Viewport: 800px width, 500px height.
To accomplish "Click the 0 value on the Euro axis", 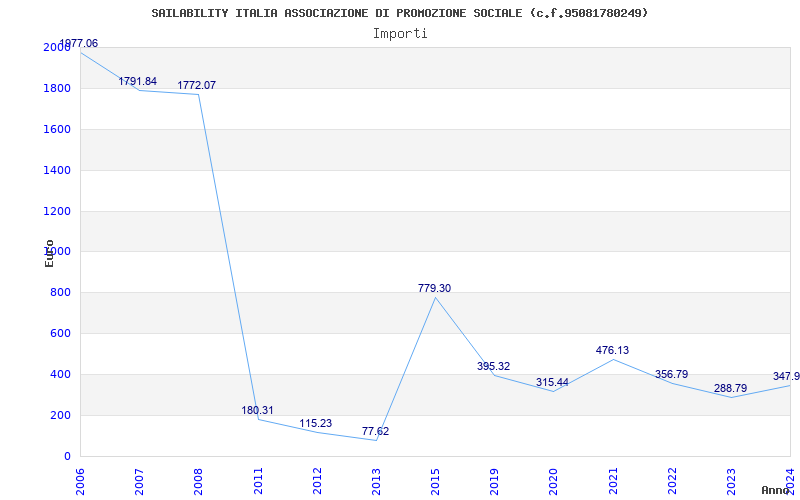I will pos(67,456).
